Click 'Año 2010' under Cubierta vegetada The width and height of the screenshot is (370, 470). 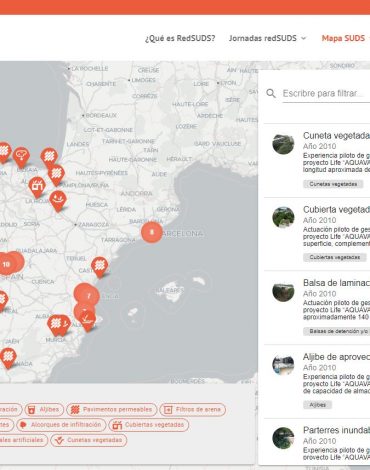[x=319, y=220]
